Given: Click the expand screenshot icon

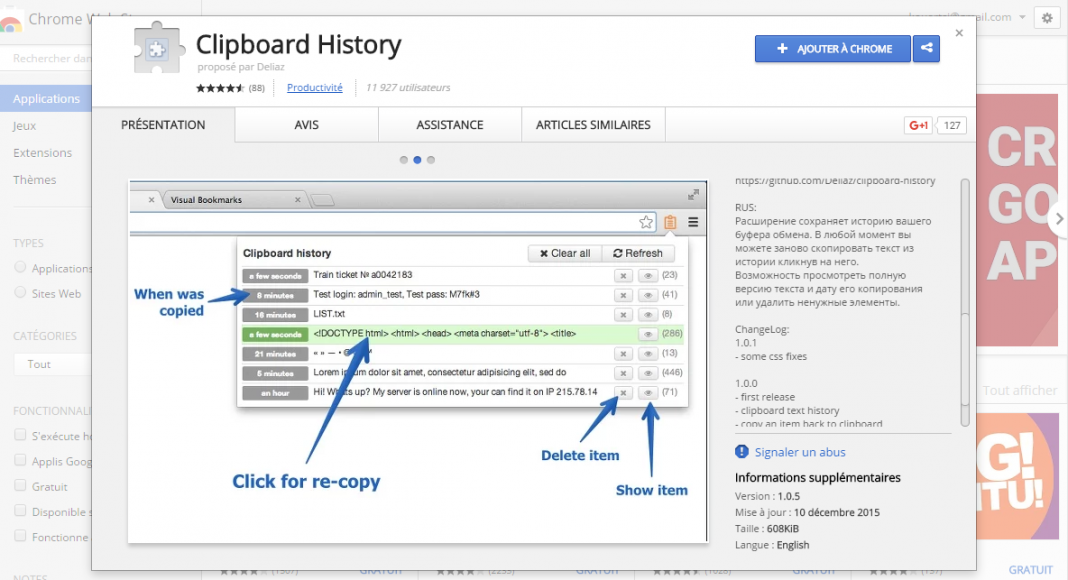Looking at the screenshot, I should click(x=693, y=195).
